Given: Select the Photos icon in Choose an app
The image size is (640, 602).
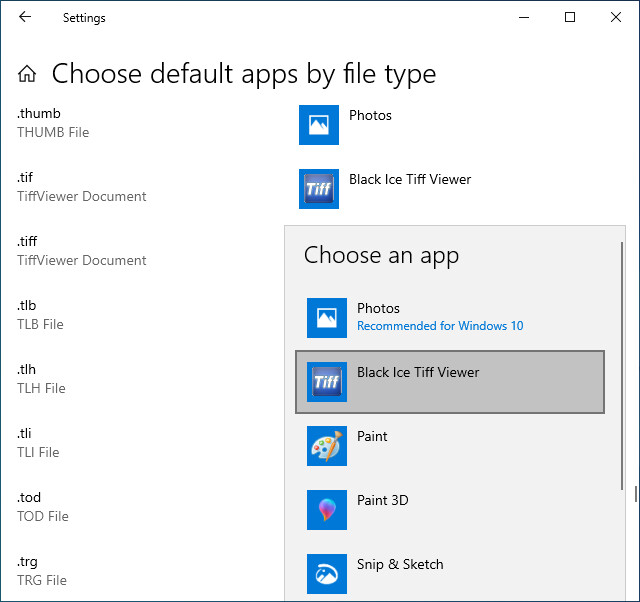Looking at the screenshot, I should point(327,318).
